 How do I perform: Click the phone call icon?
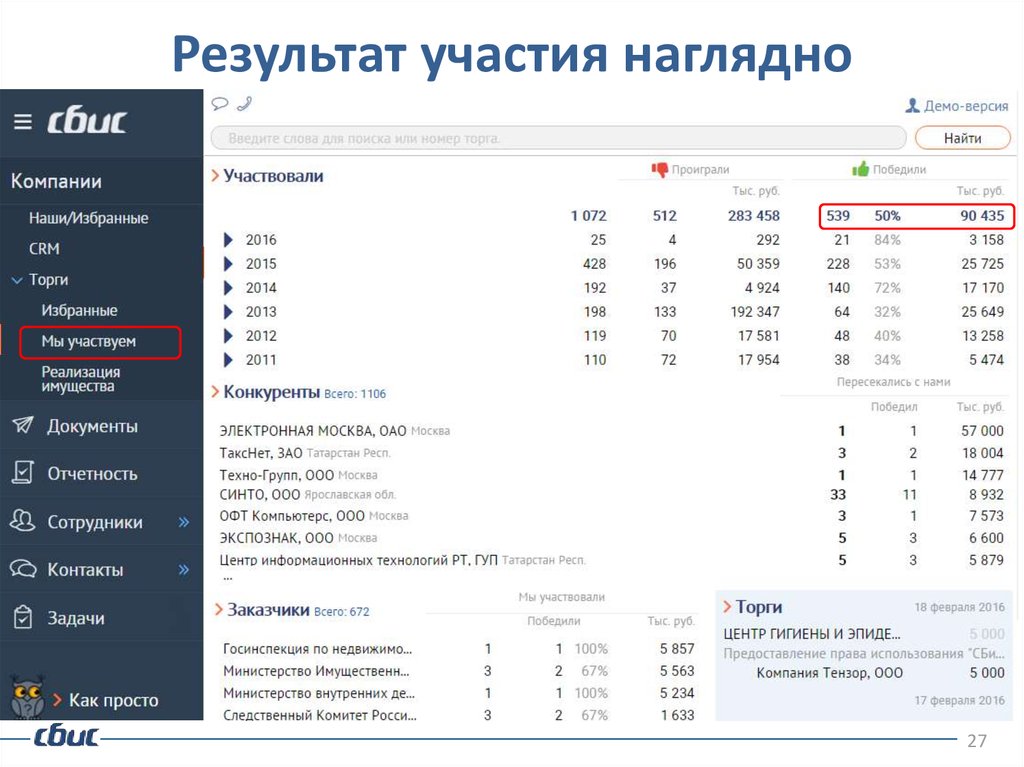[x=243, y=103]
